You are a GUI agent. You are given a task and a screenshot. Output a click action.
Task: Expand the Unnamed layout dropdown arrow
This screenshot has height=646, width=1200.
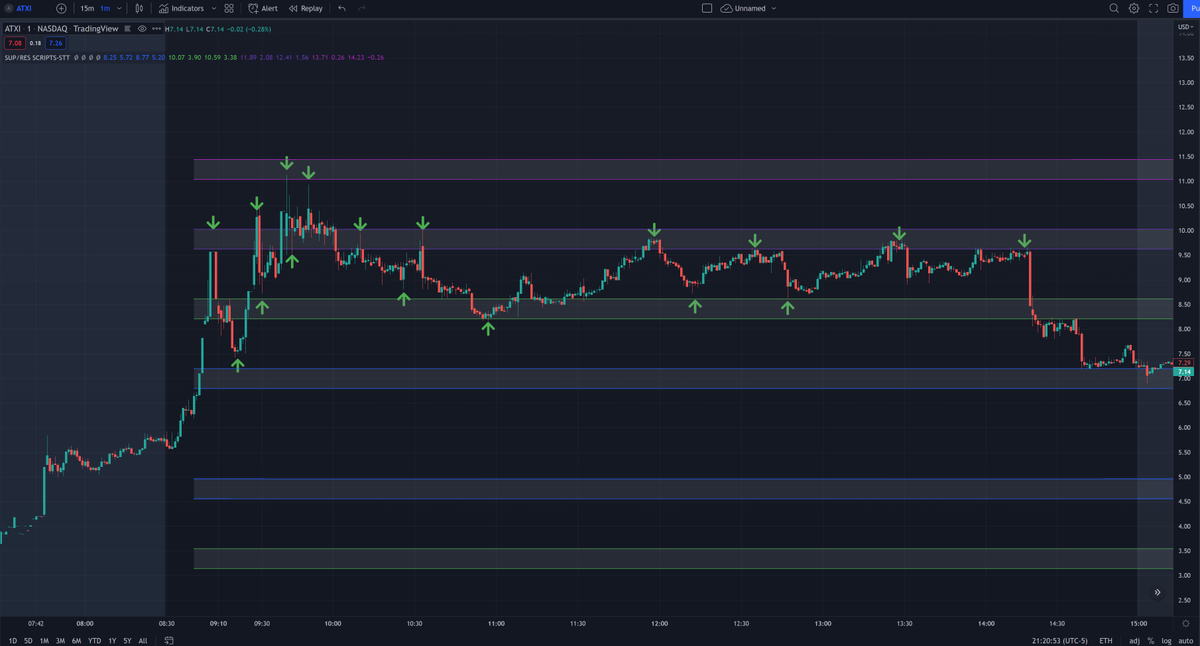pyautogui.click(x=774, y=8)
